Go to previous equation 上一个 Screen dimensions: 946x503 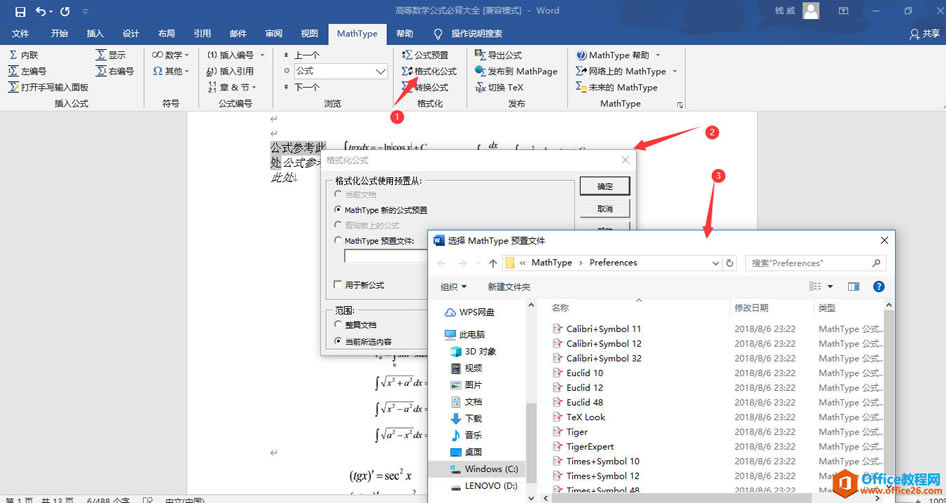302,55
